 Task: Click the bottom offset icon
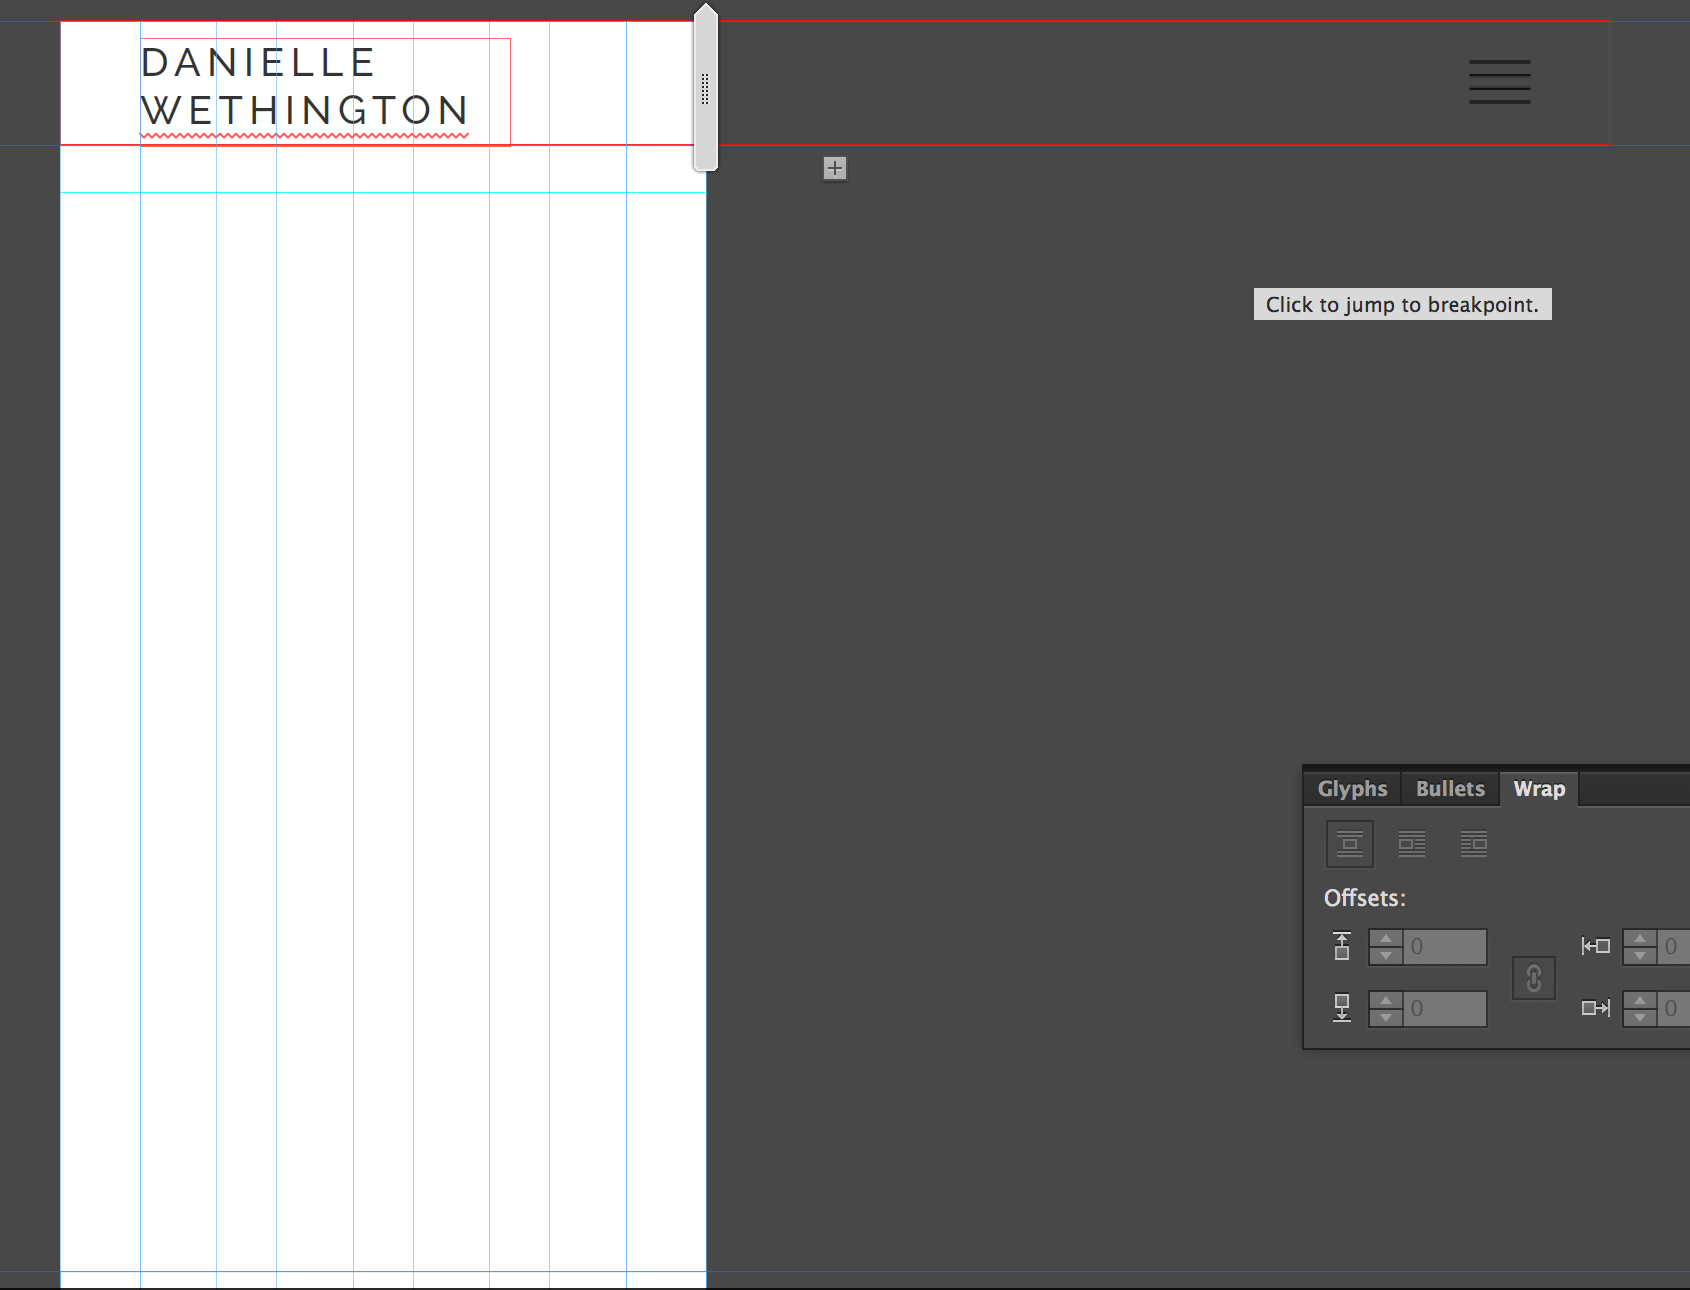point(1342,1008)
